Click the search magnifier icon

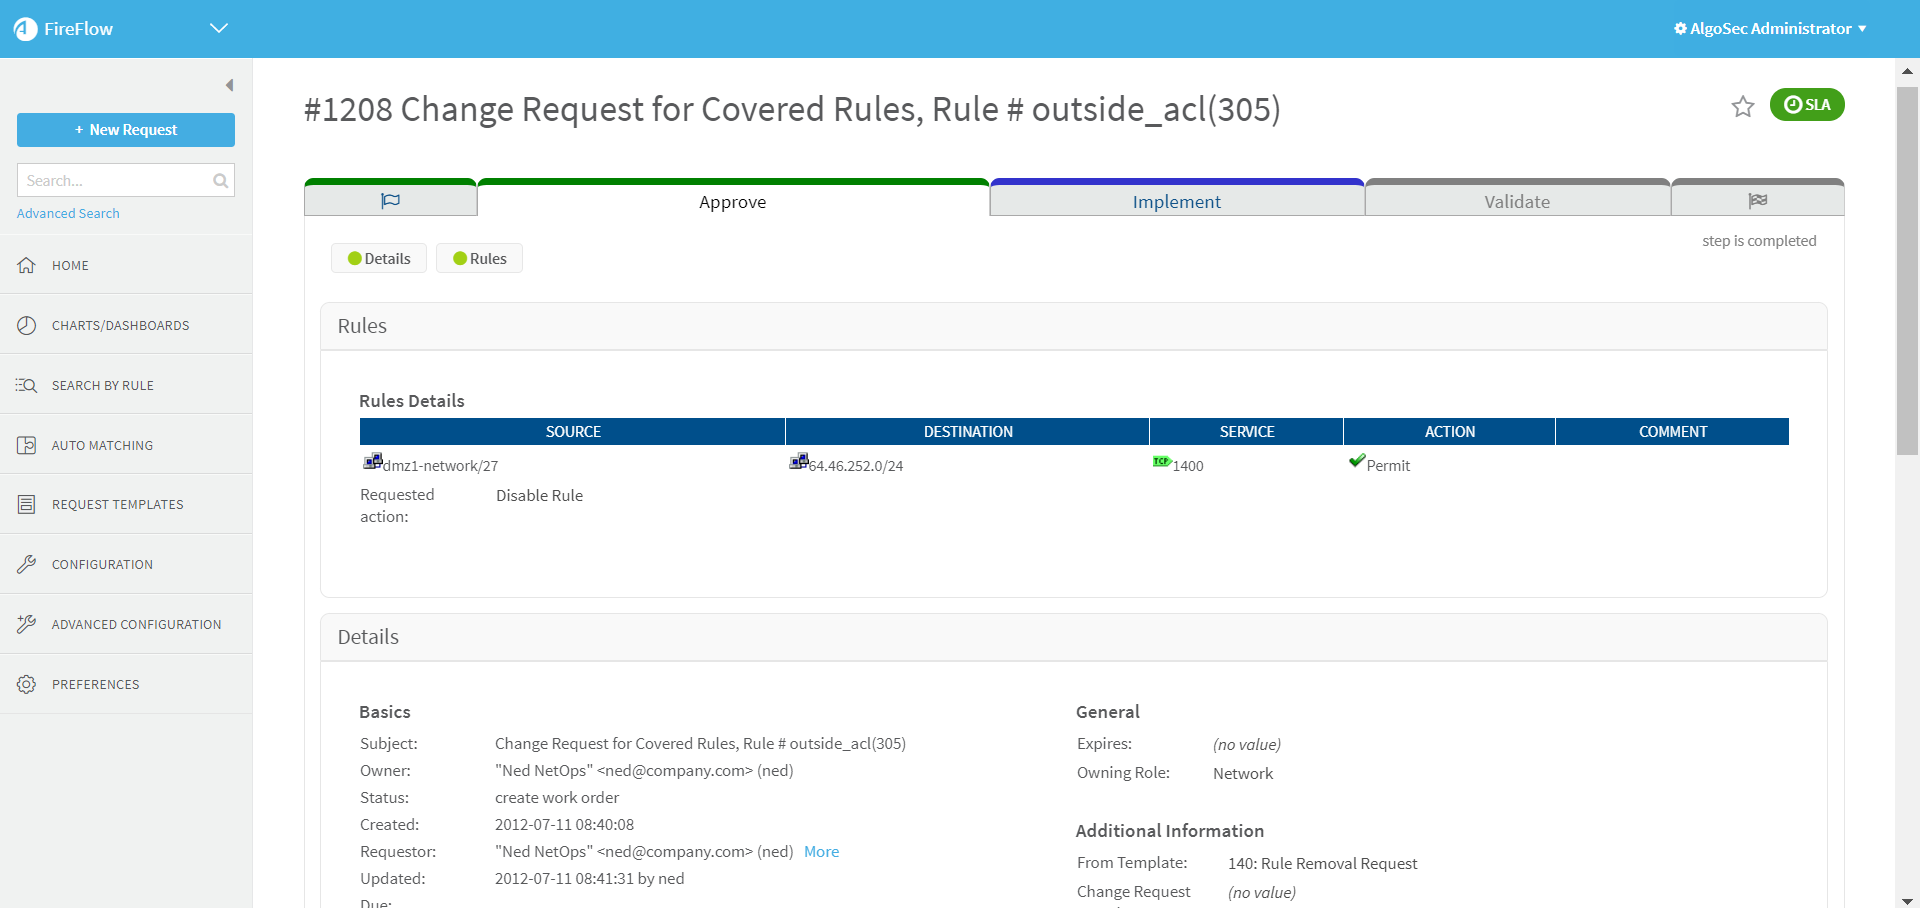[220, 181]
